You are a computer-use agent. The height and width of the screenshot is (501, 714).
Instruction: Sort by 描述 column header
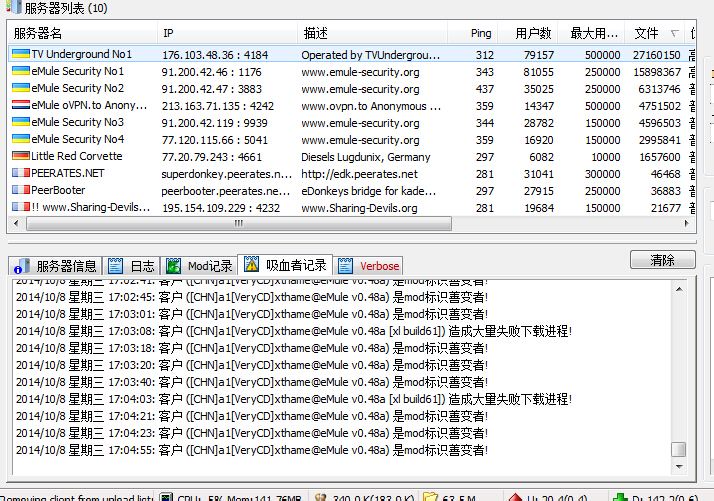click(x=372, y=33)
